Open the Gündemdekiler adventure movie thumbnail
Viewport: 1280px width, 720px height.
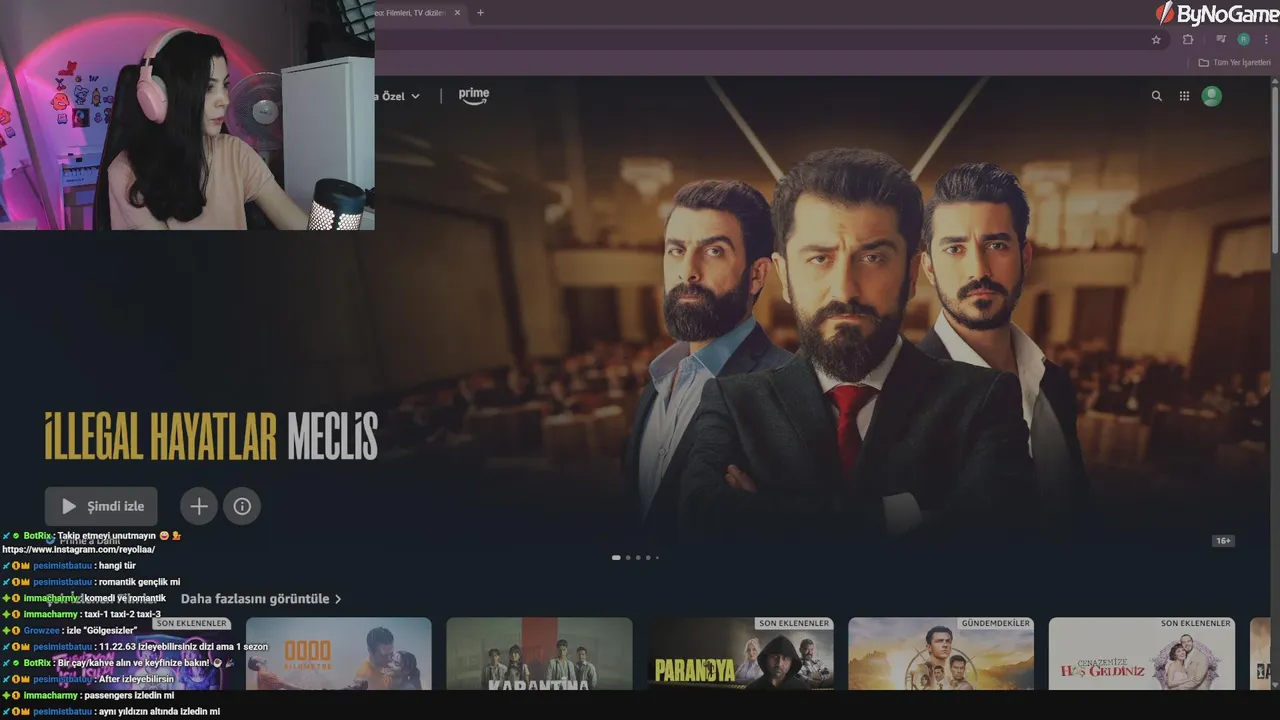click(941, 654)
